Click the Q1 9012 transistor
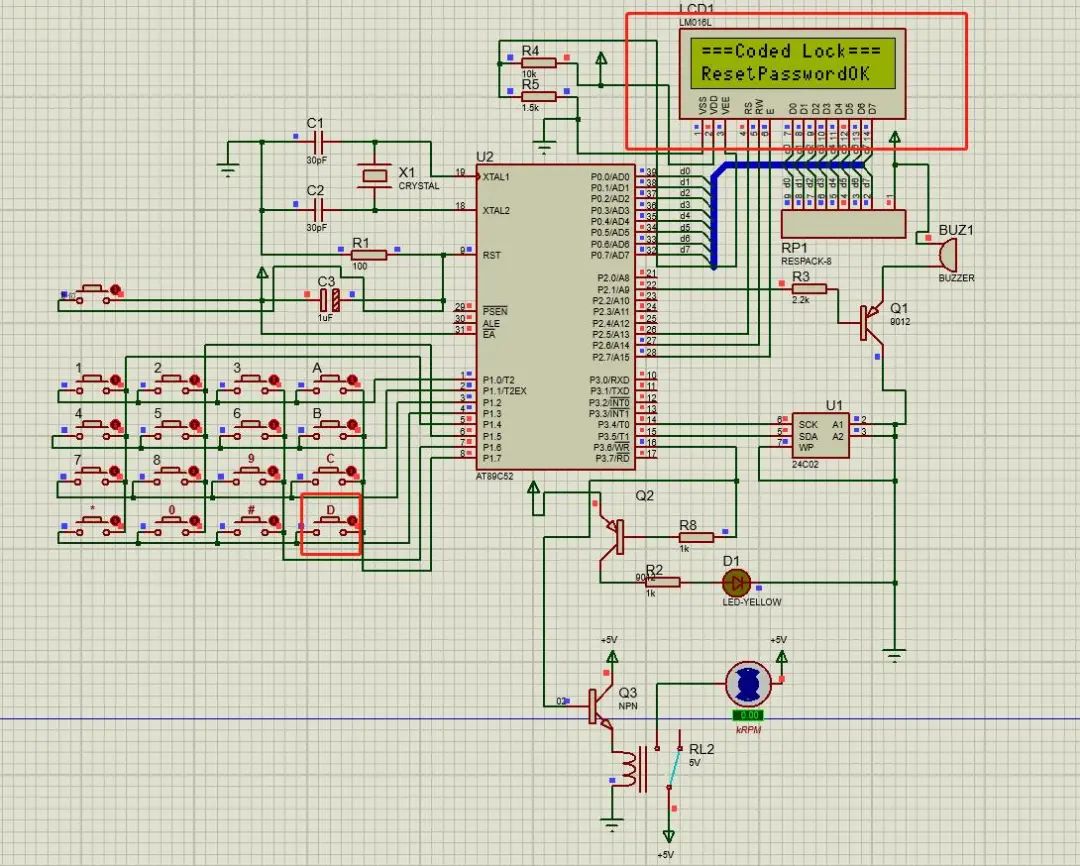 (872, 319)
